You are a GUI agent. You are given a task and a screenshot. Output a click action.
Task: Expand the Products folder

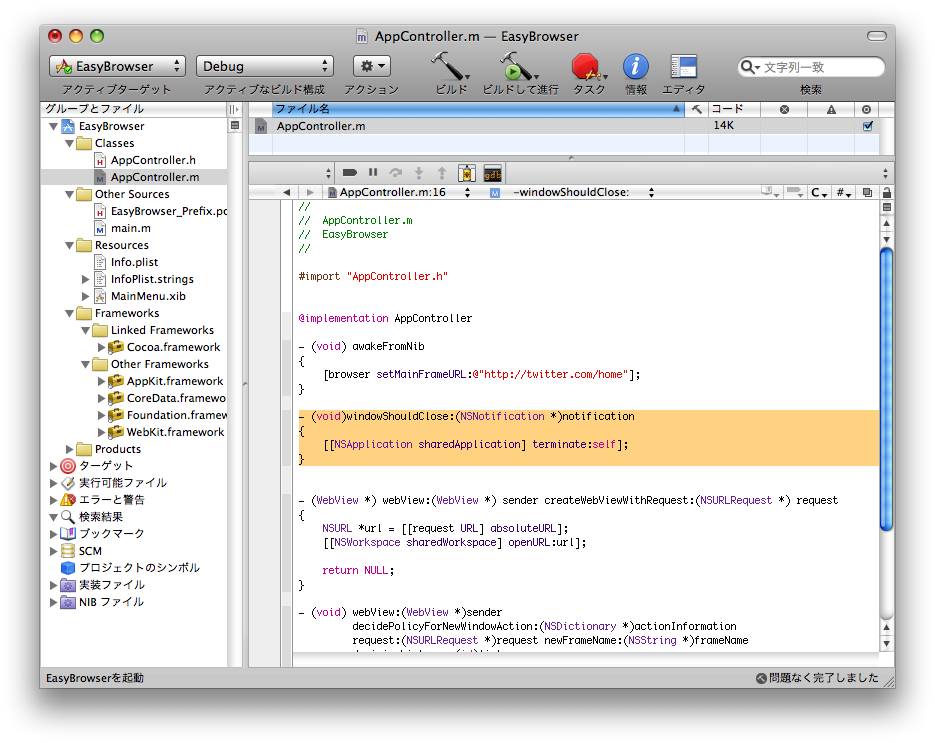[69, 449]
